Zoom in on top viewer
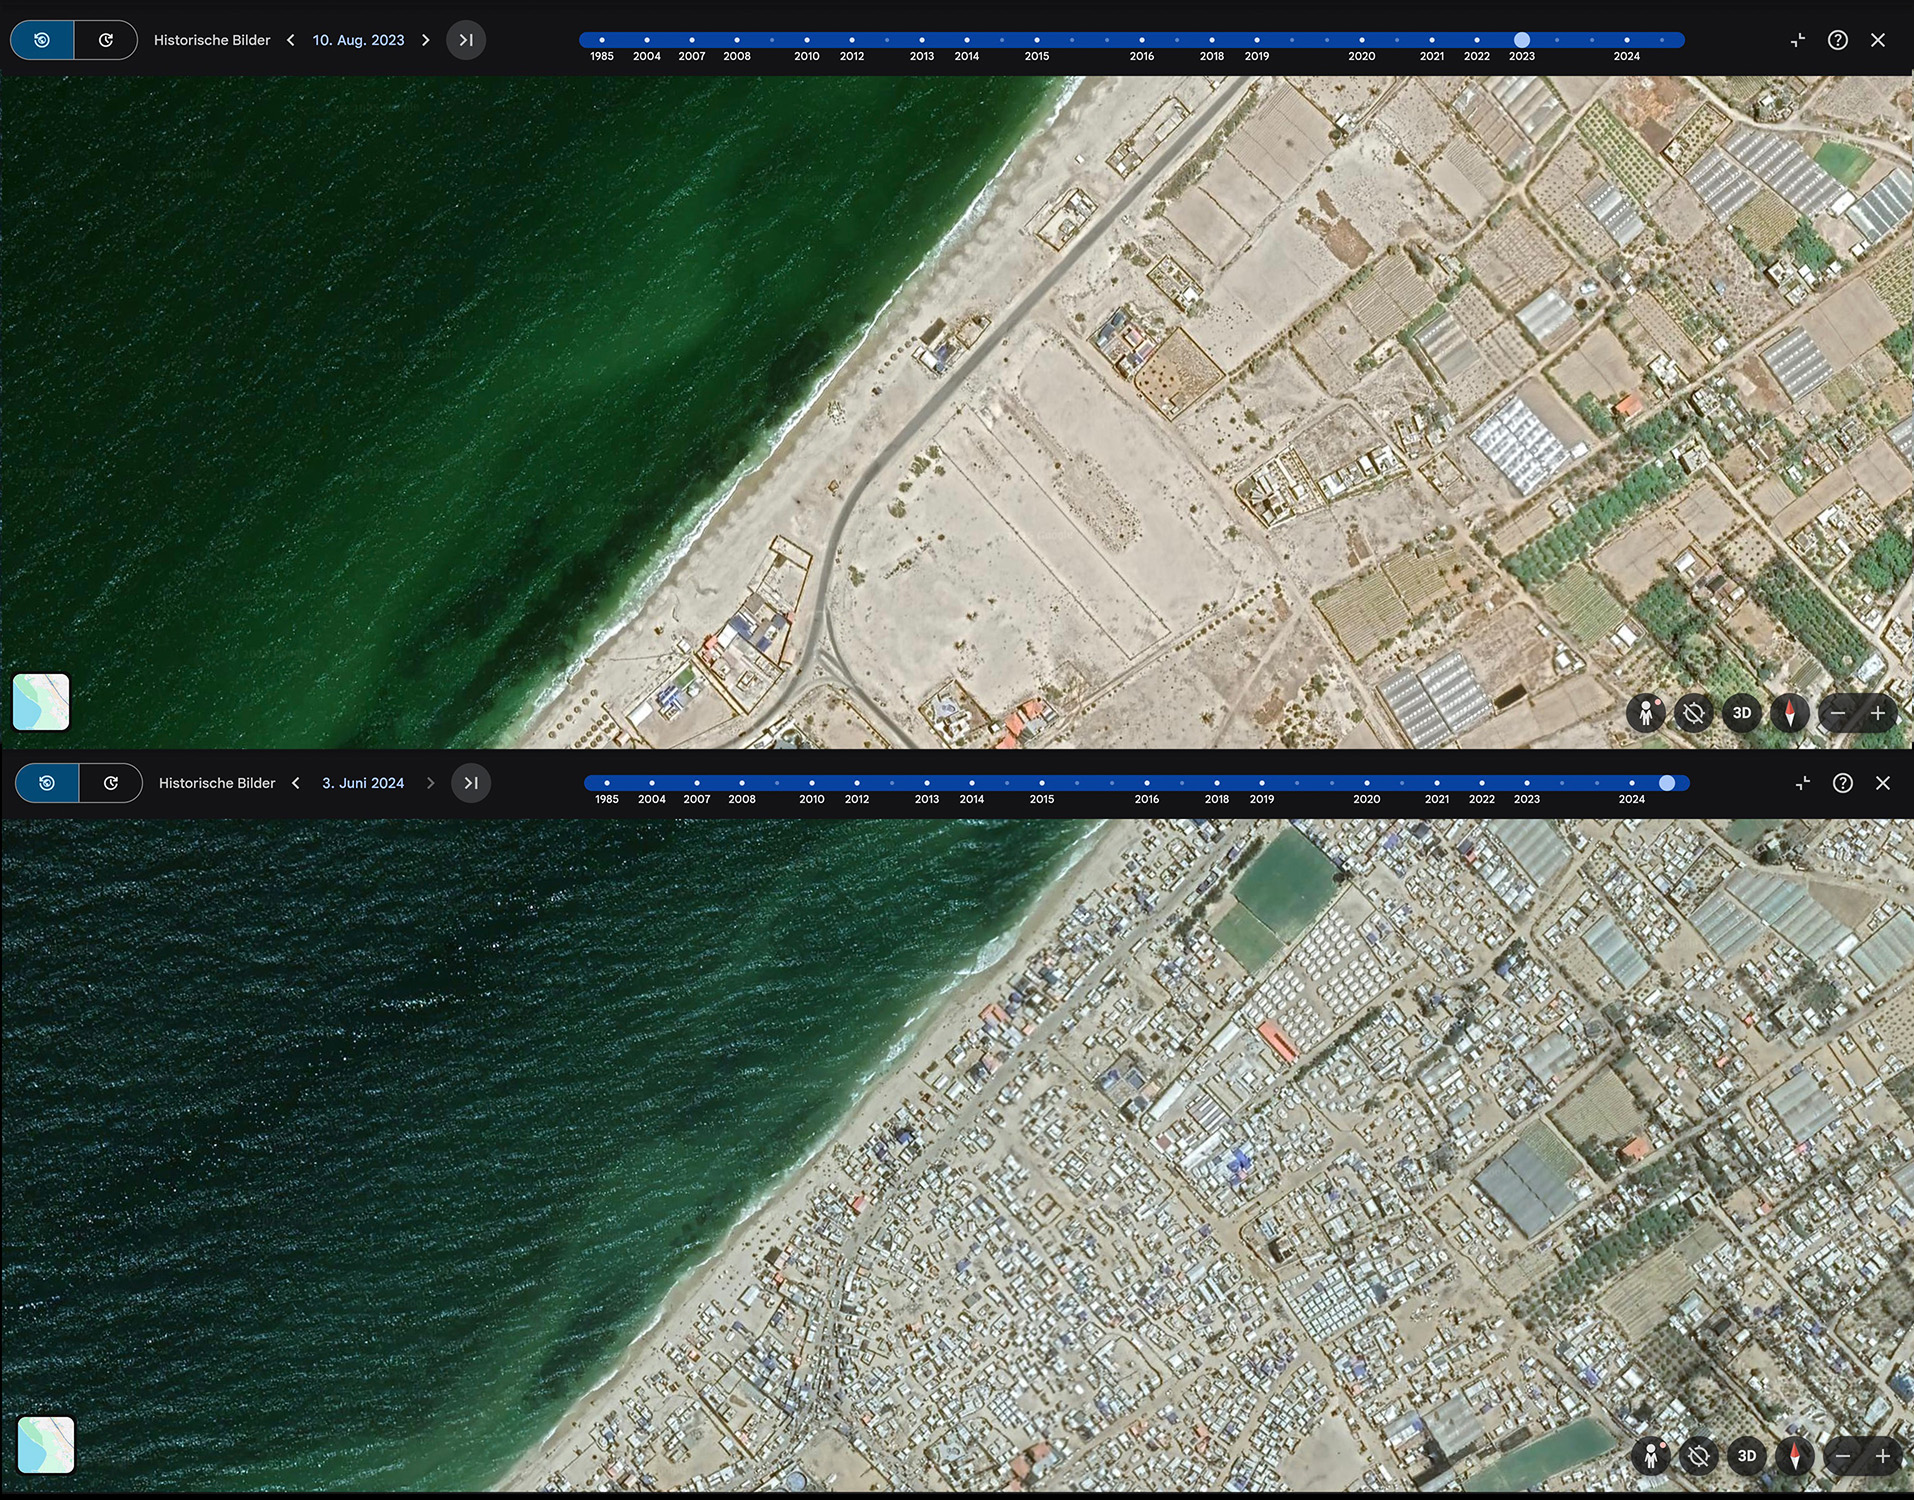Image resolution: width=1914 pixels, height=1500 pixels. tap(1878, 713)
